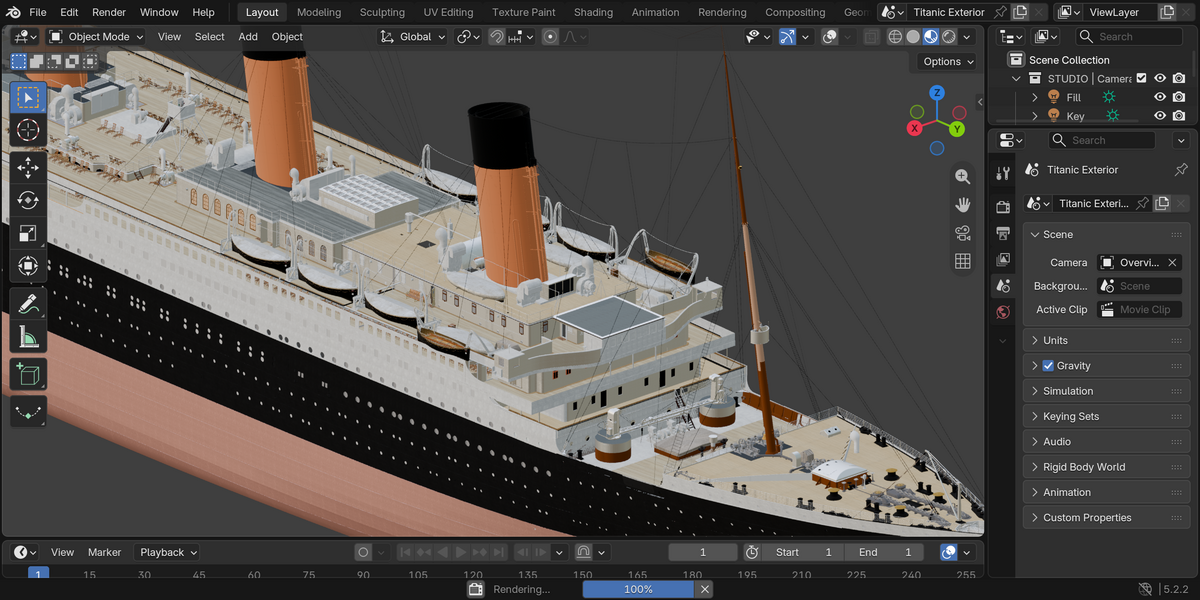Viewport: 1200px width, 600px height.
Task: Click the viewport zoom magnifier icon
Action: pyautogui.click(x=963, y=176)
